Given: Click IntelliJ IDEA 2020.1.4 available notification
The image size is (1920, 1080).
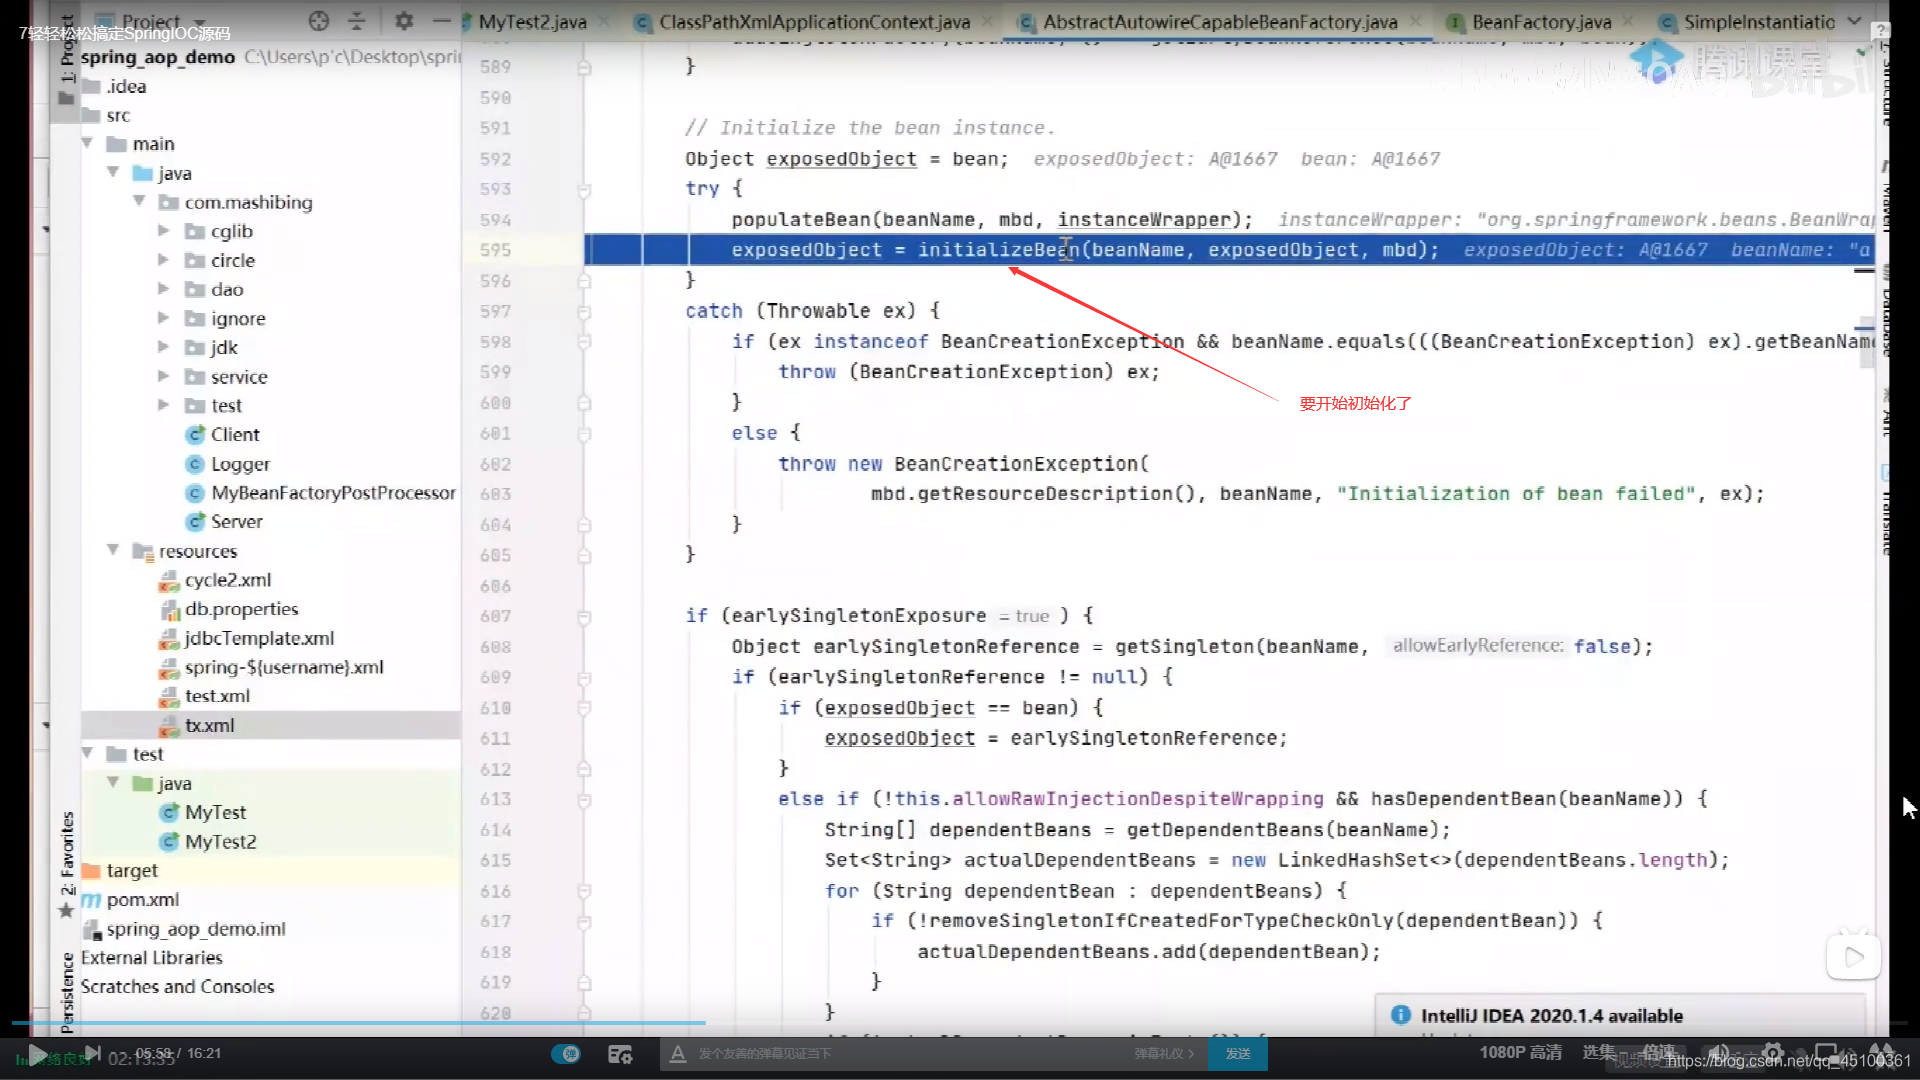Looking at the screenshot, I should [x=1551, y=1015].
